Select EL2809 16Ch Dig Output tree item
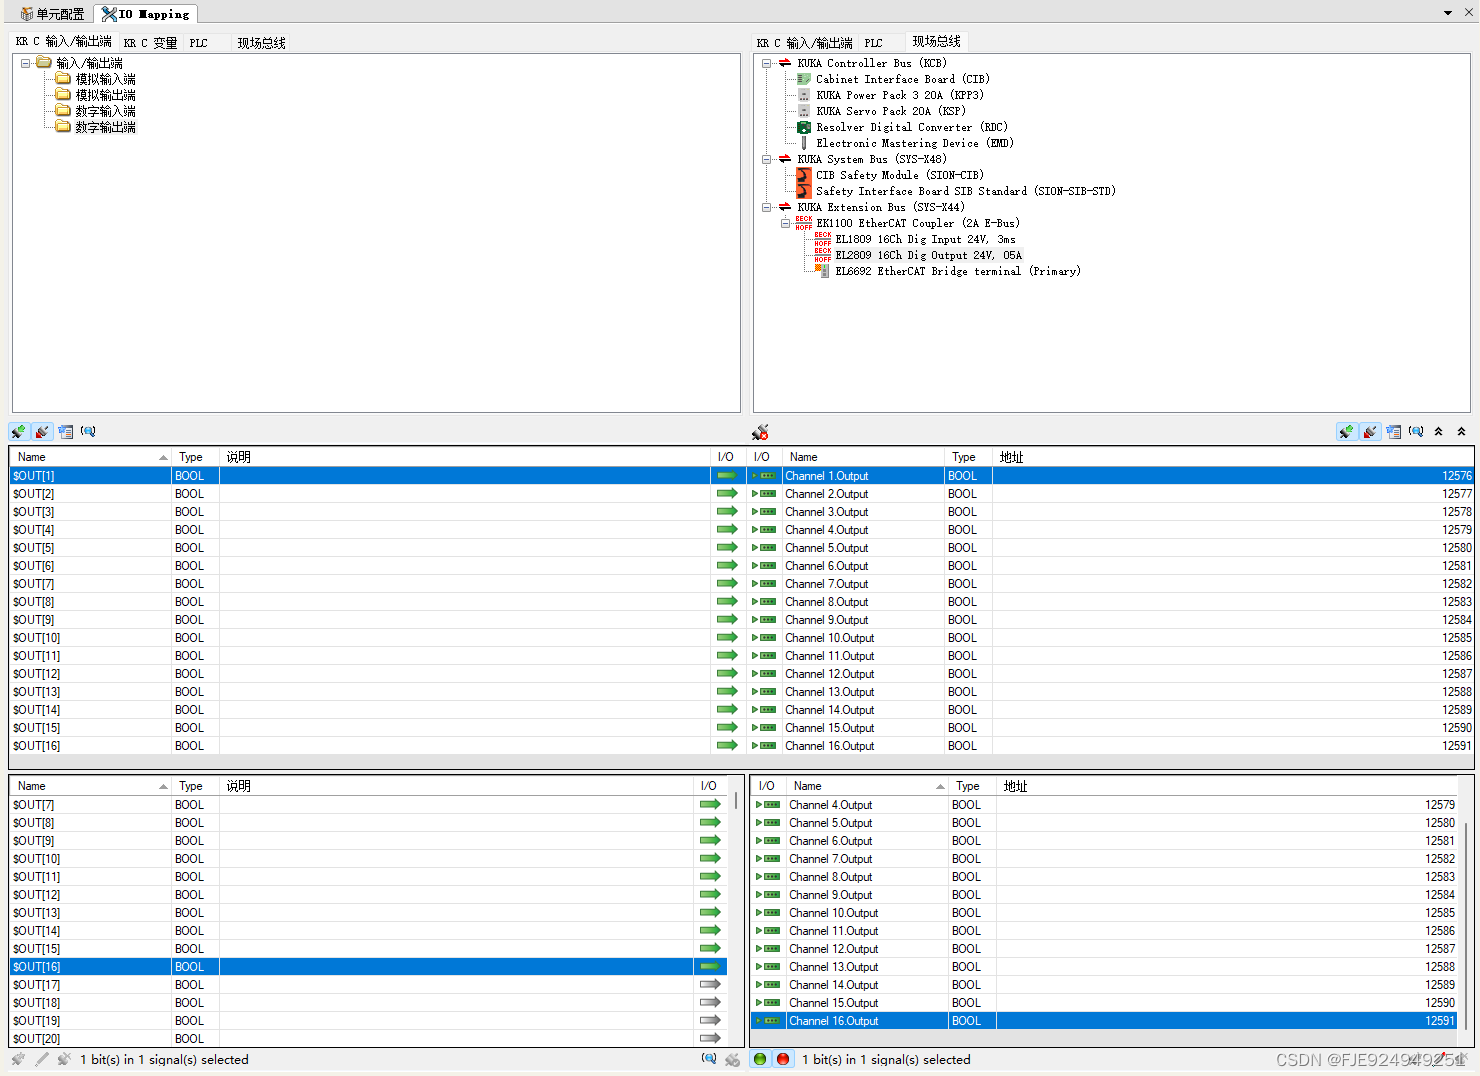 click(928, 255)
